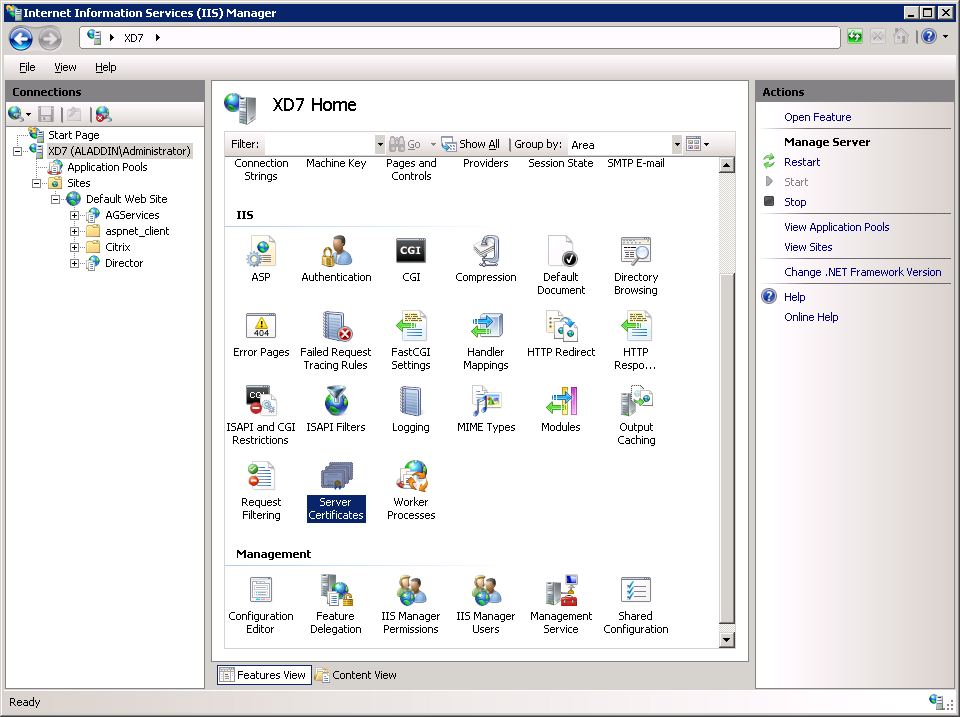Open the Configuration Editor

(261, 604)
